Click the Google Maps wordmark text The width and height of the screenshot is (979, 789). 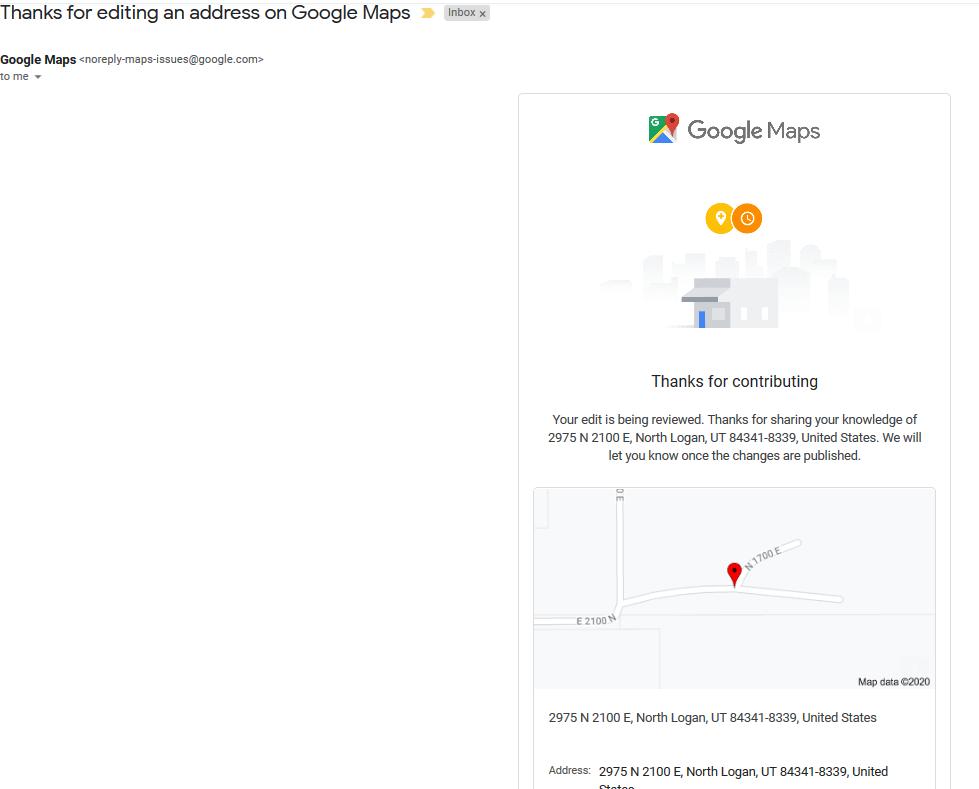click(x=754, y=130)
